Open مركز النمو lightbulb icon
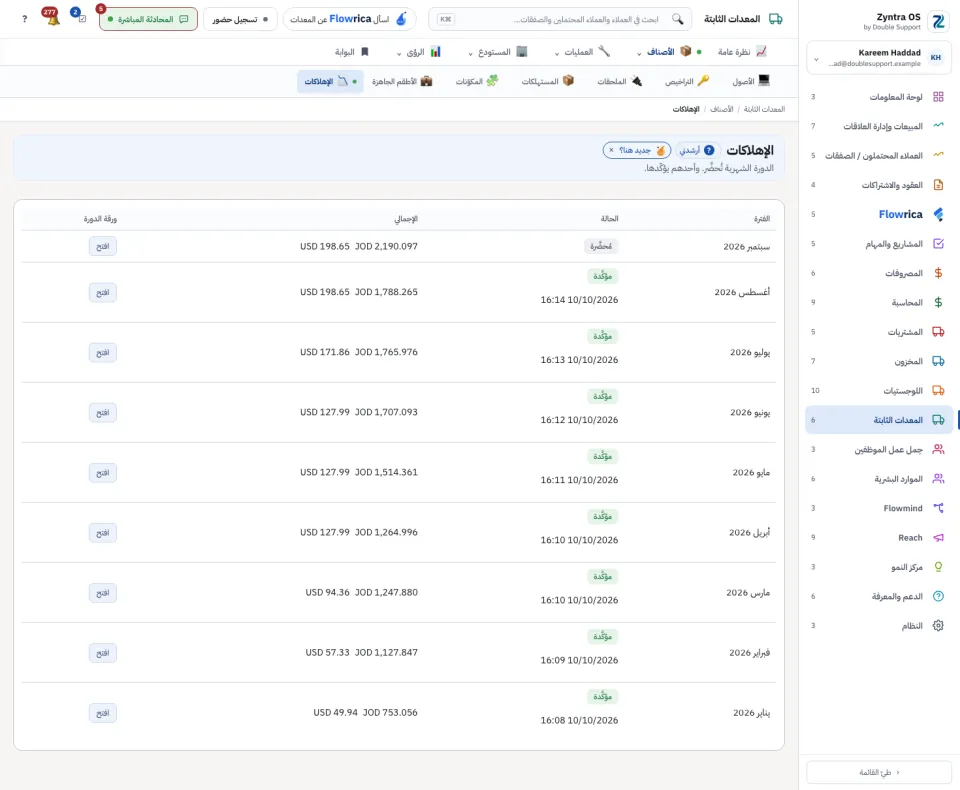960x790 pixels. [938, 567]
